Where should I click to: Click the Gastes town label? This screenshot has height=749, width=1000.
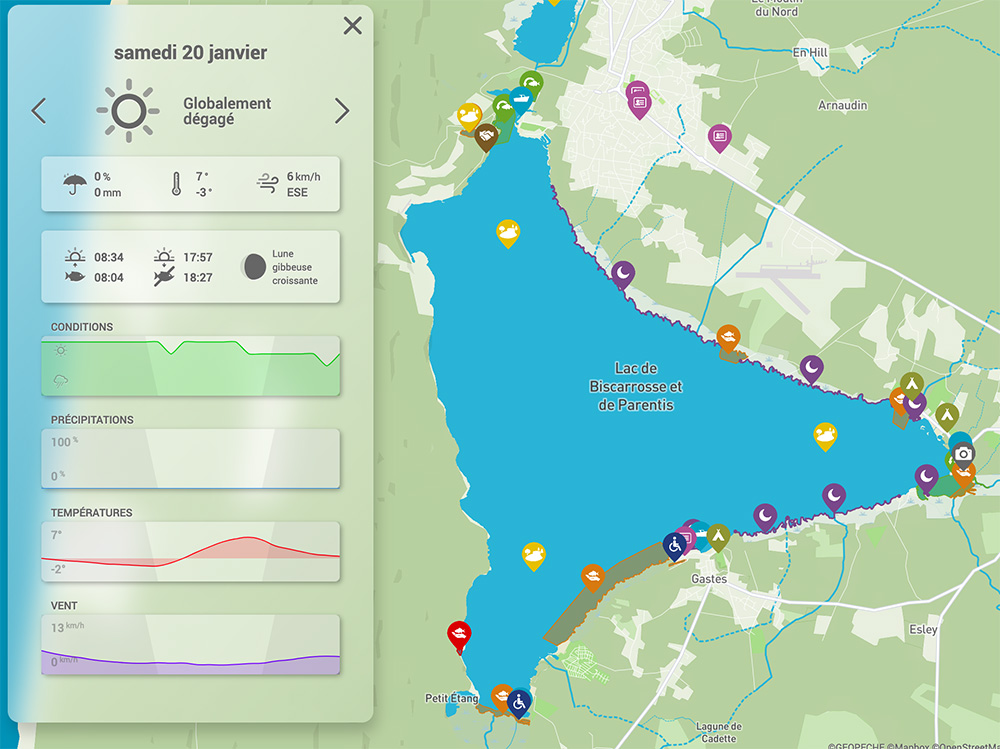(709, 579)
